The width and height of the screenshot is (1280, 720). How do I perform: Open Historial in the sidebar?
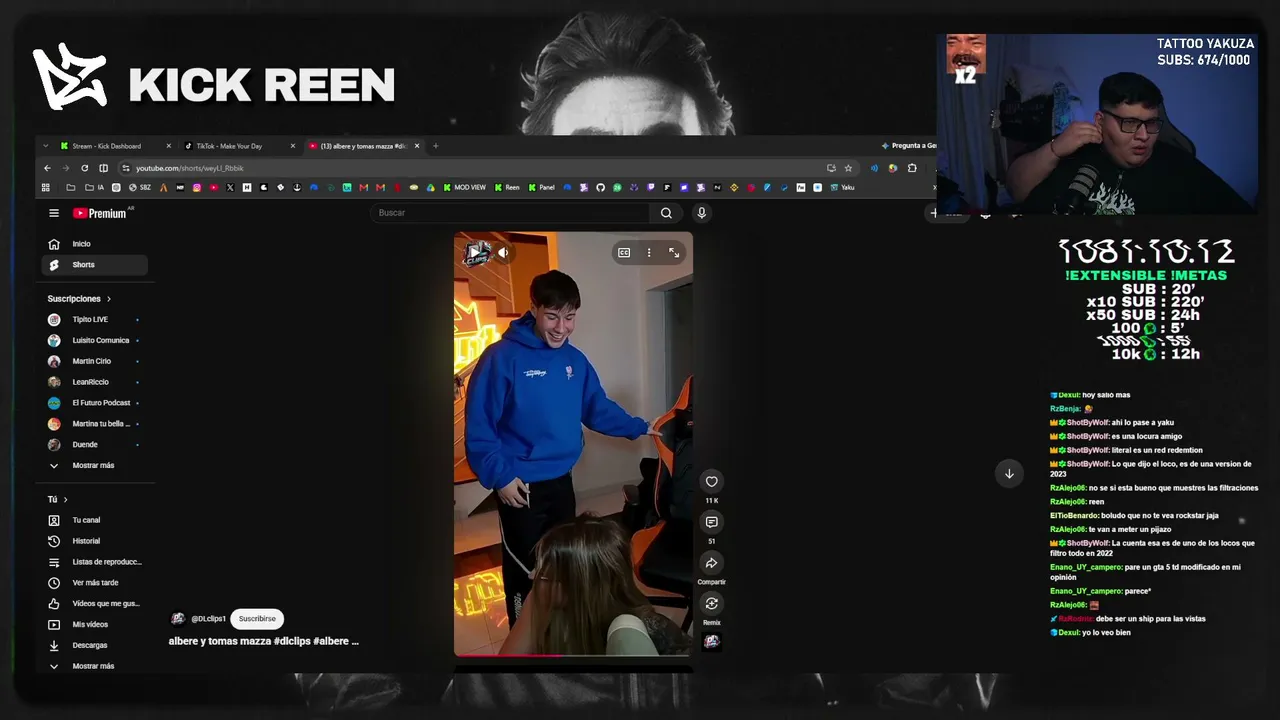click(95, 541)
